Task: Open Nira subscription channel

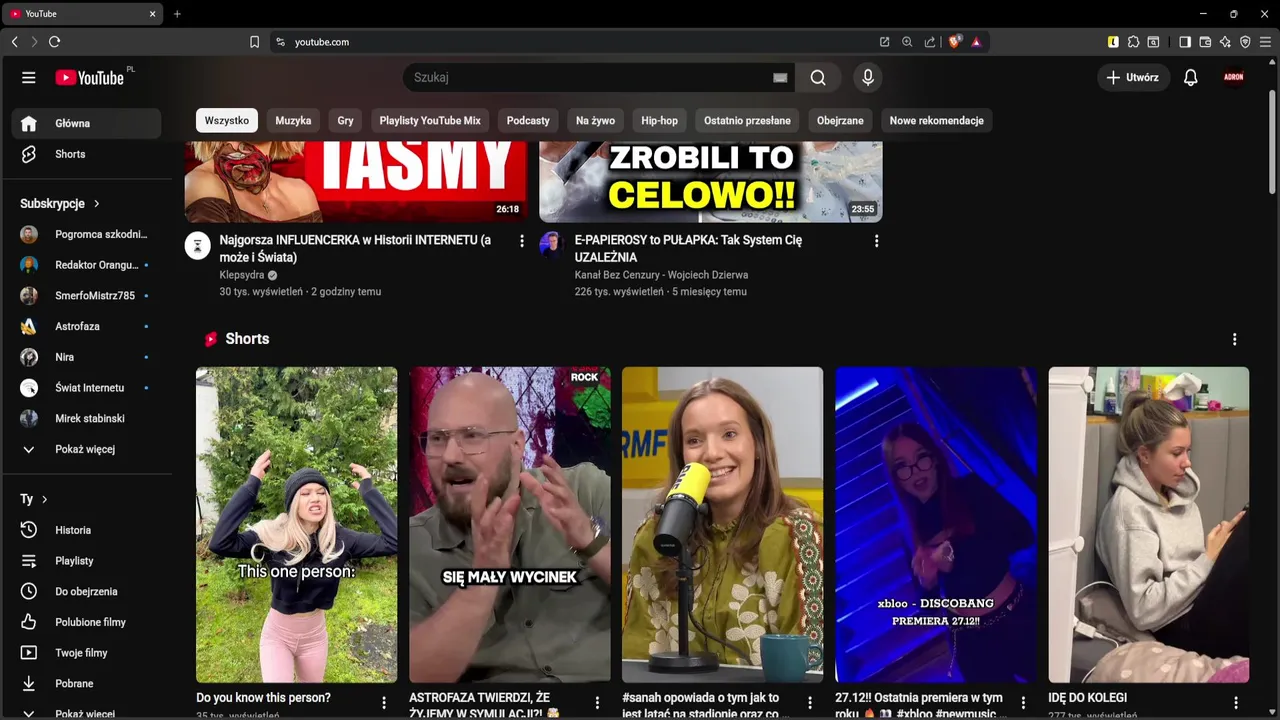Action: click(86, 357)
